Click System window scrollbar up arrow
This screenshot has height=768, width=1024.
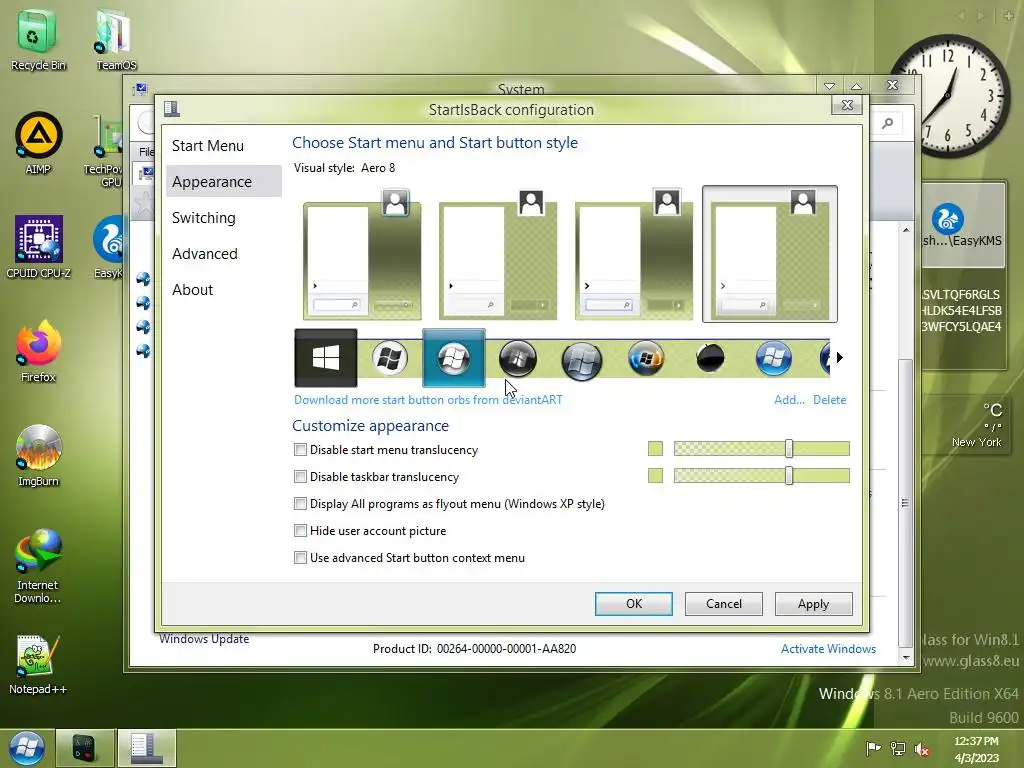906,230
